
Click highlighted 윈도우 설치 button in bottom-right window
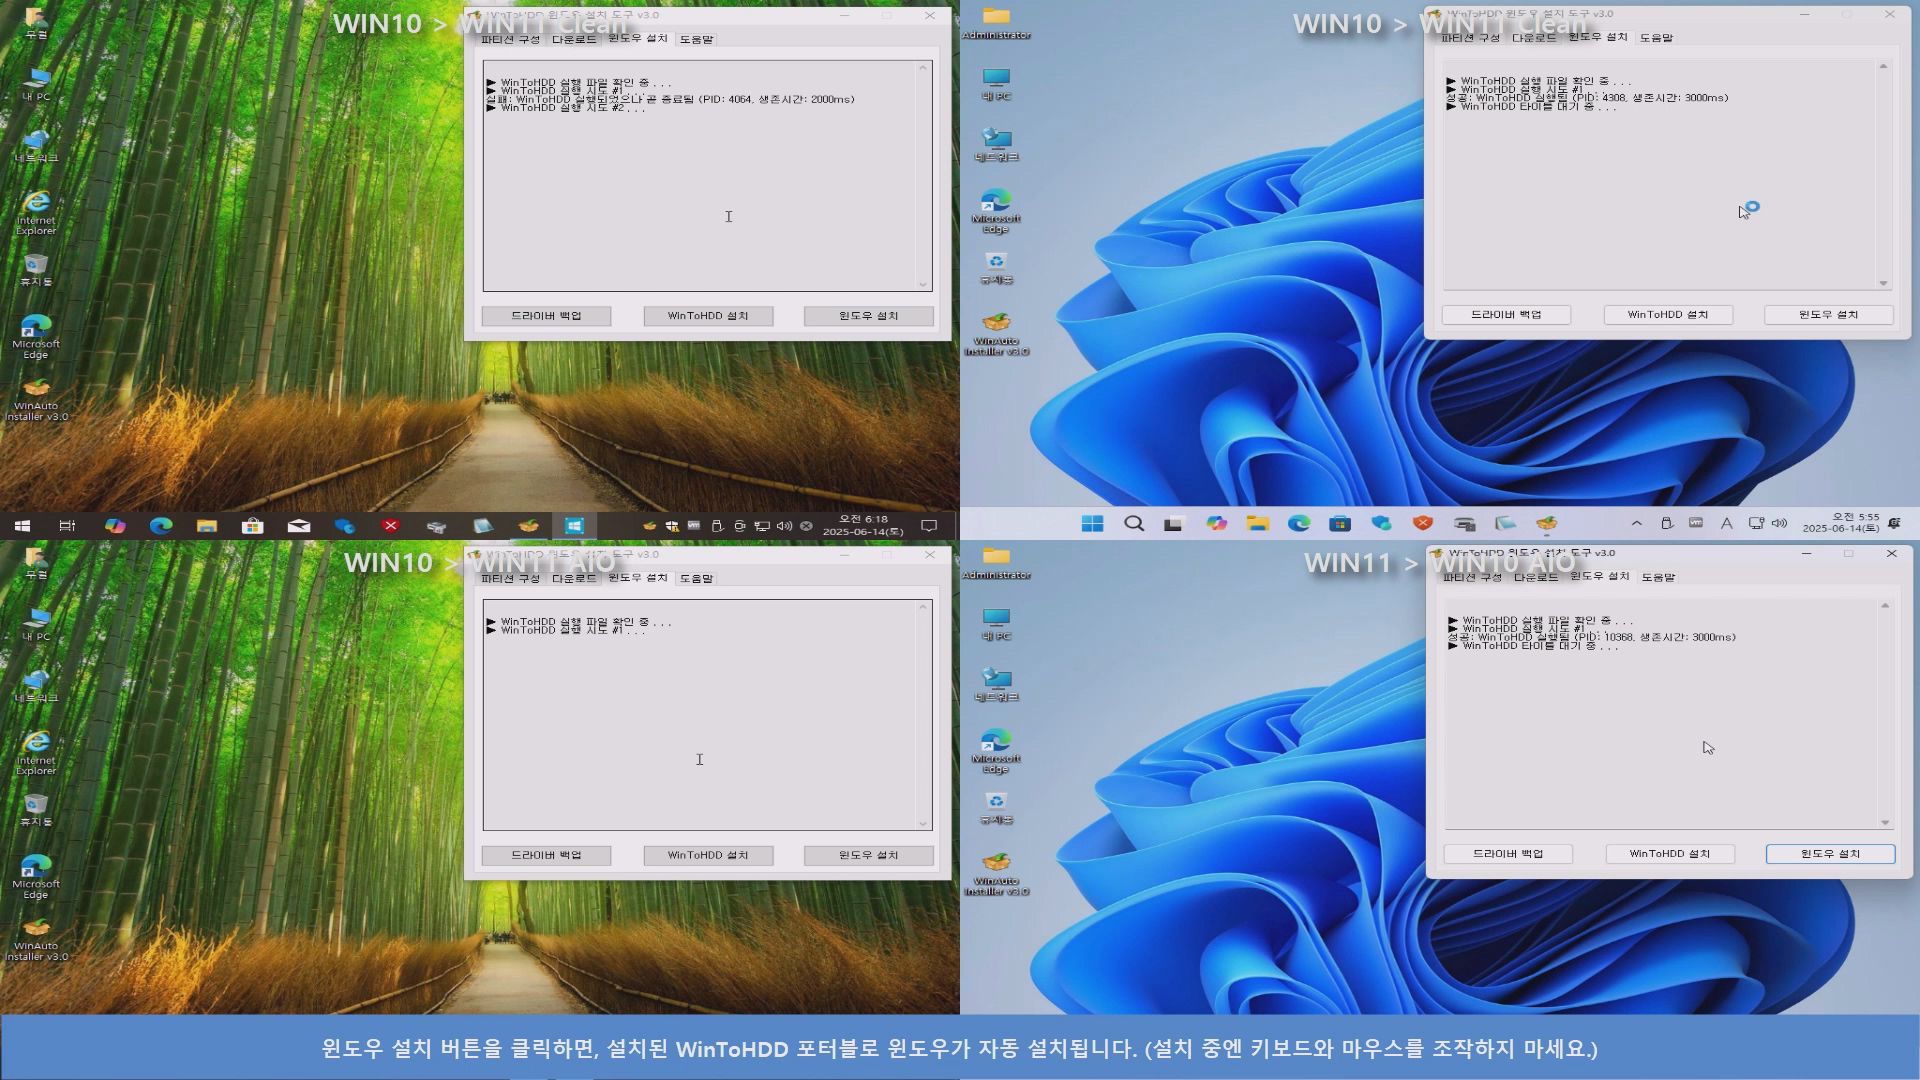coord(1831,854)
